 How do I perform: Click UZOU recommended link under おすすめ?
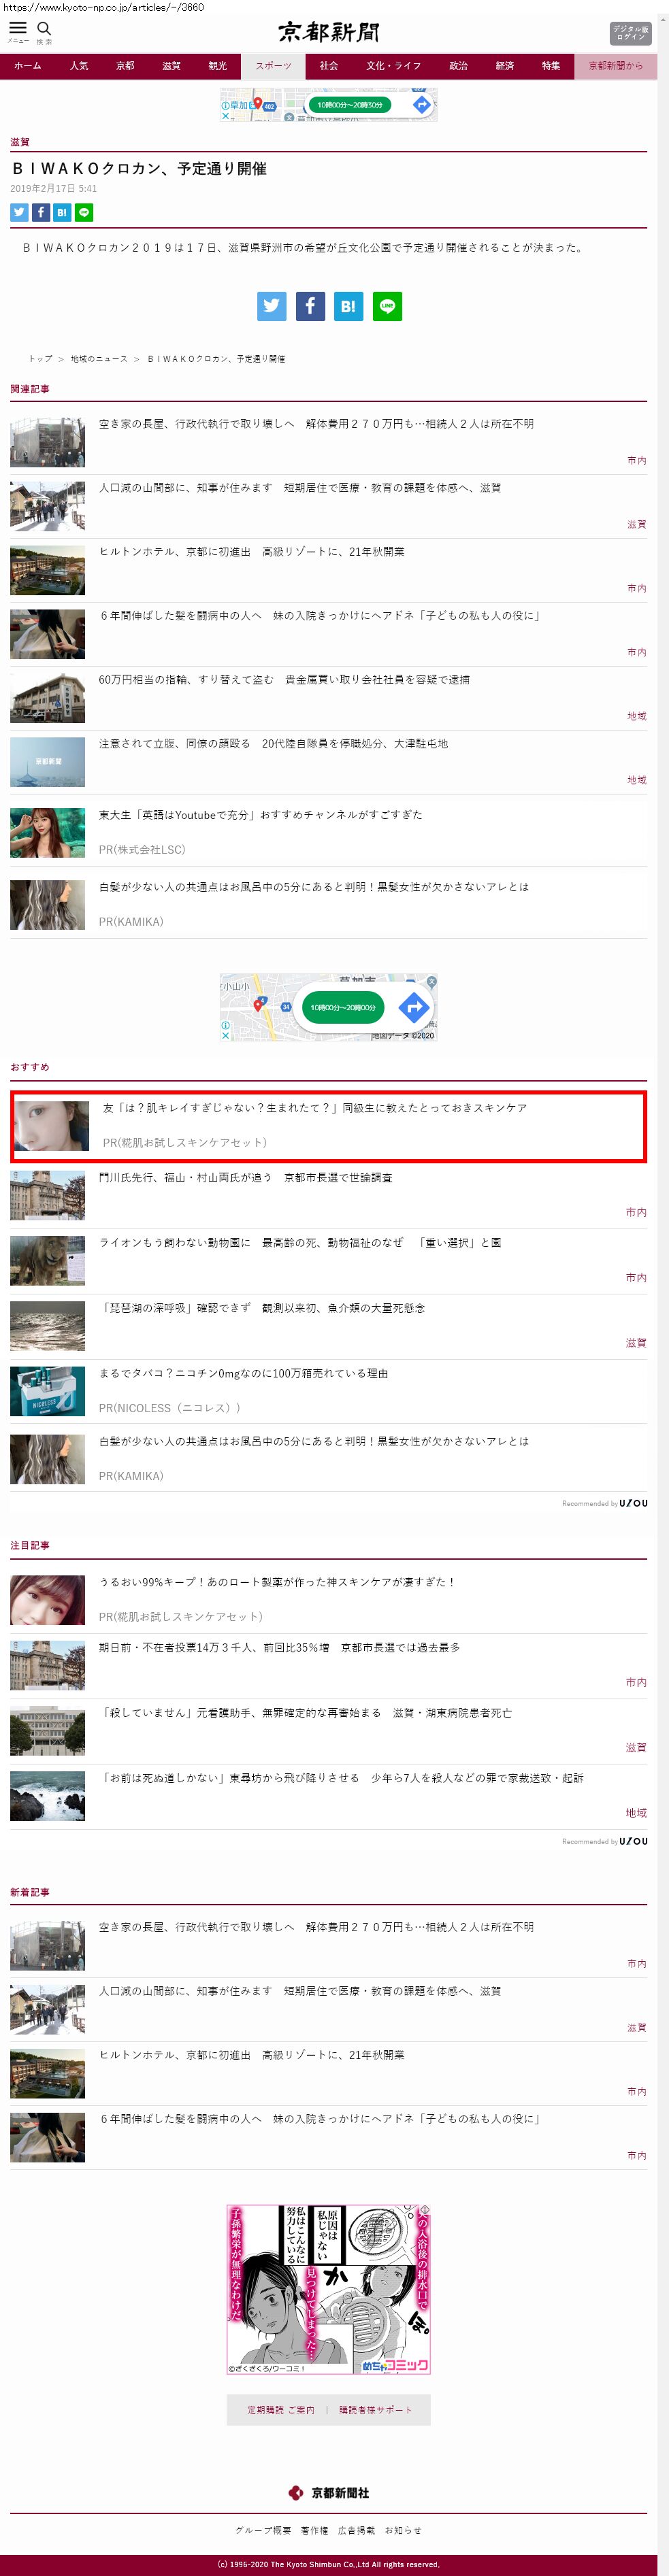point(604,1503)
